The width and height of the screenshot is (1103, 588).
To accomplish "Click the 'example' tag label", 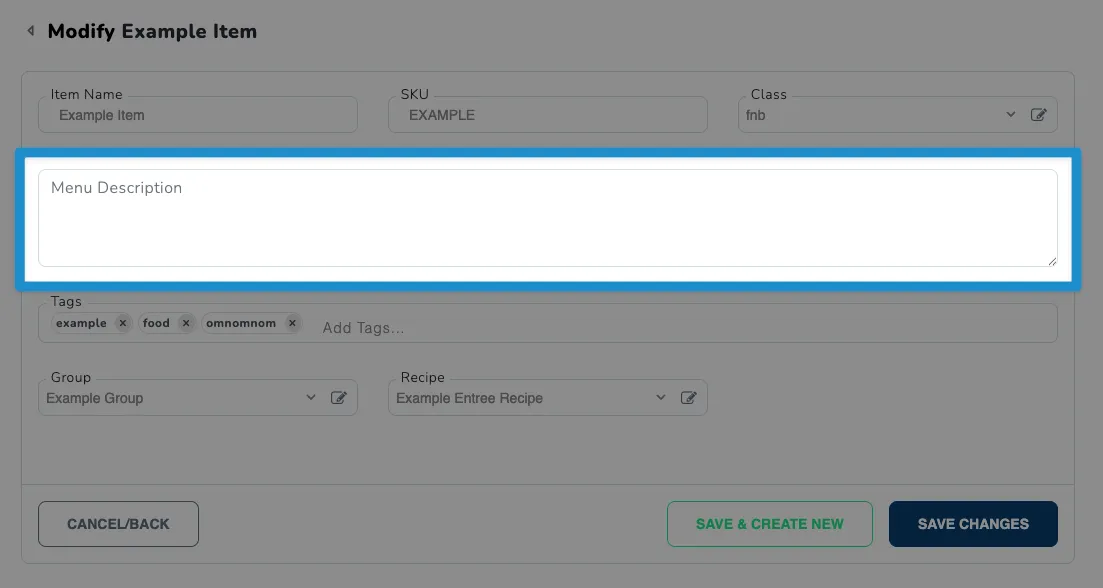I will (x=82, y=323).
